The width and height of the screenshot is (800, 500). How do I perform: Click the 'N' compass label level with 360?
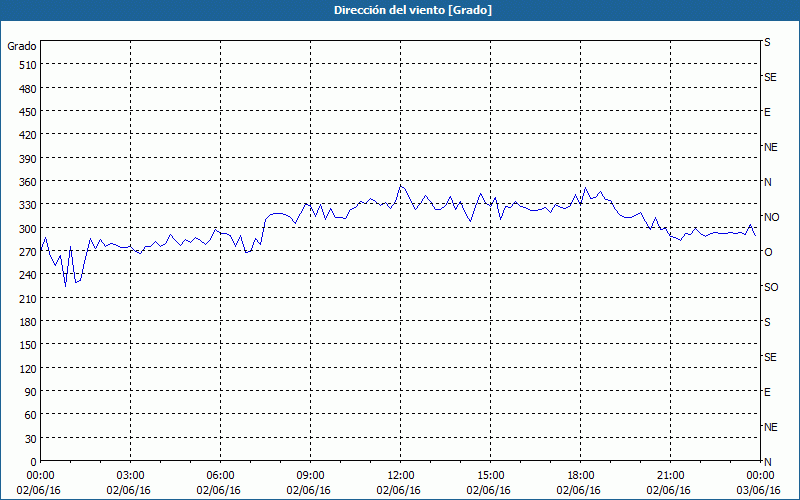767,182
